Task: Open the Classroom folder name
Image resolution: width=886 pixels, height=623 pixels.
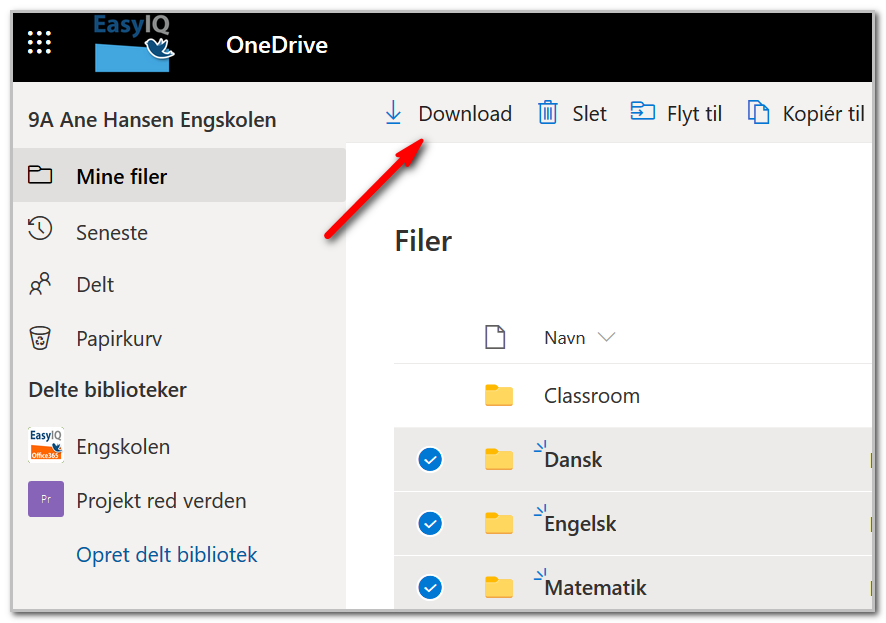Action: coord(592,396)
